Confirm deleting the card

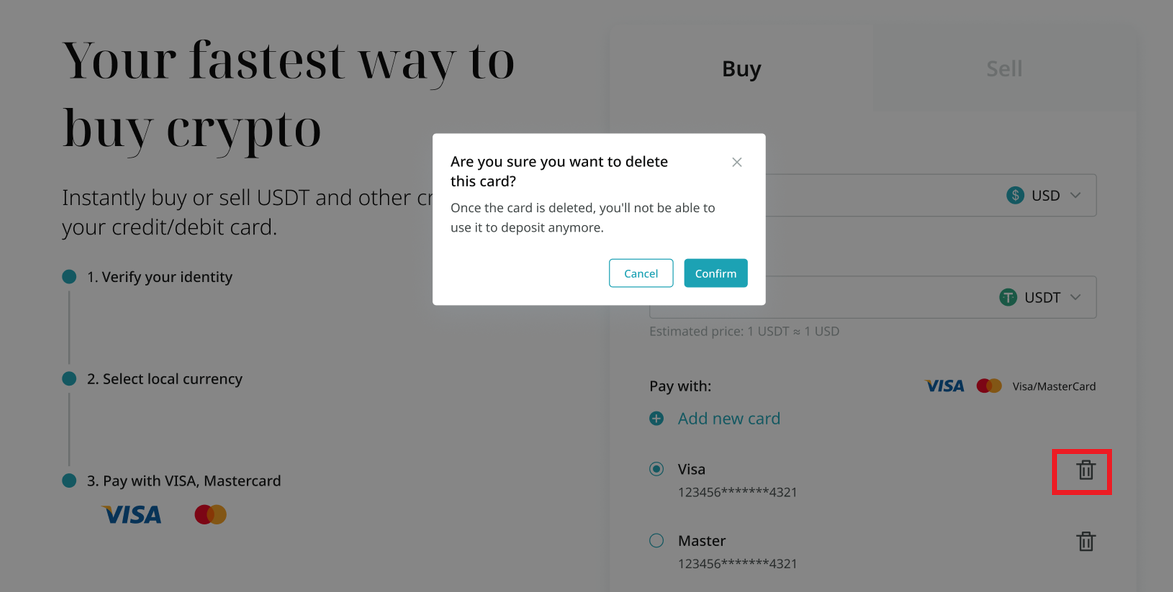[715, 273]
